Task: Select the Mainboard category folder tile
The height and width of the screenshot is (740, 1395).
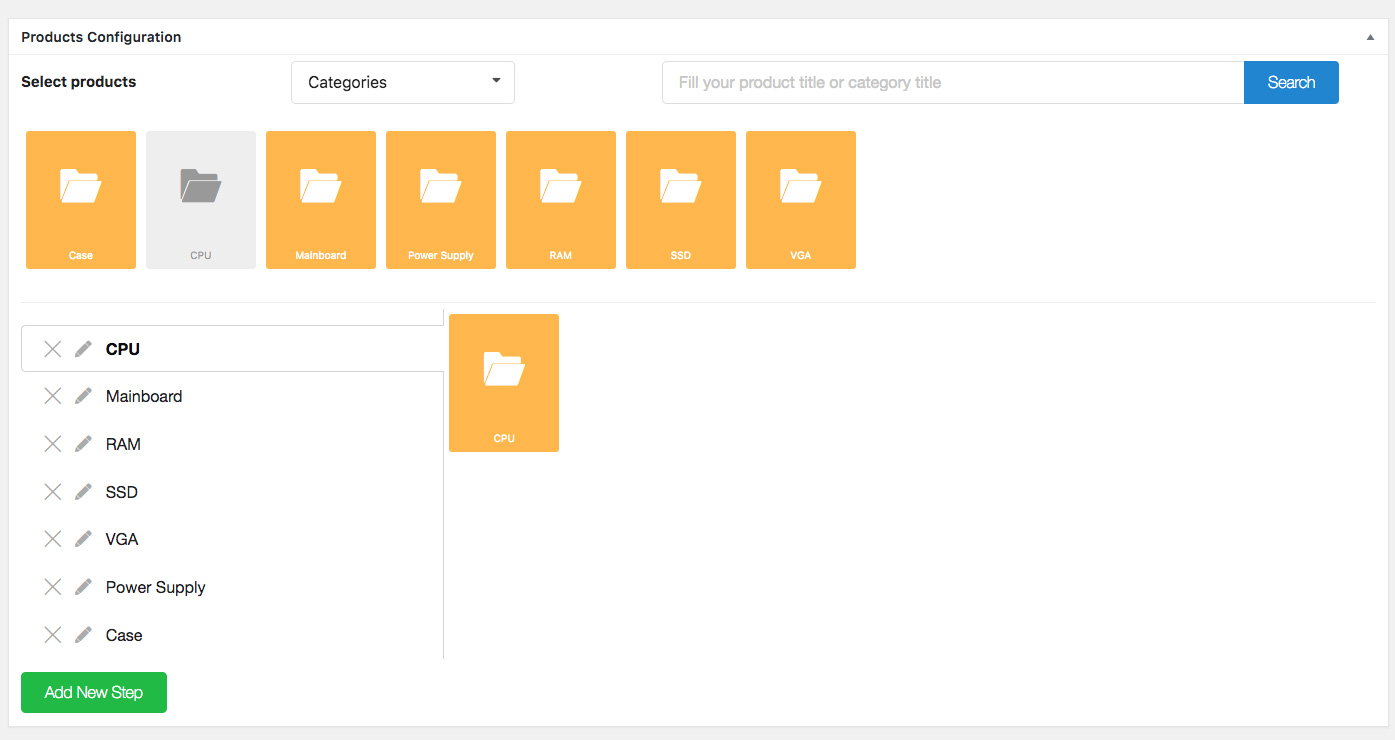Action: click(x=321, y=200)
